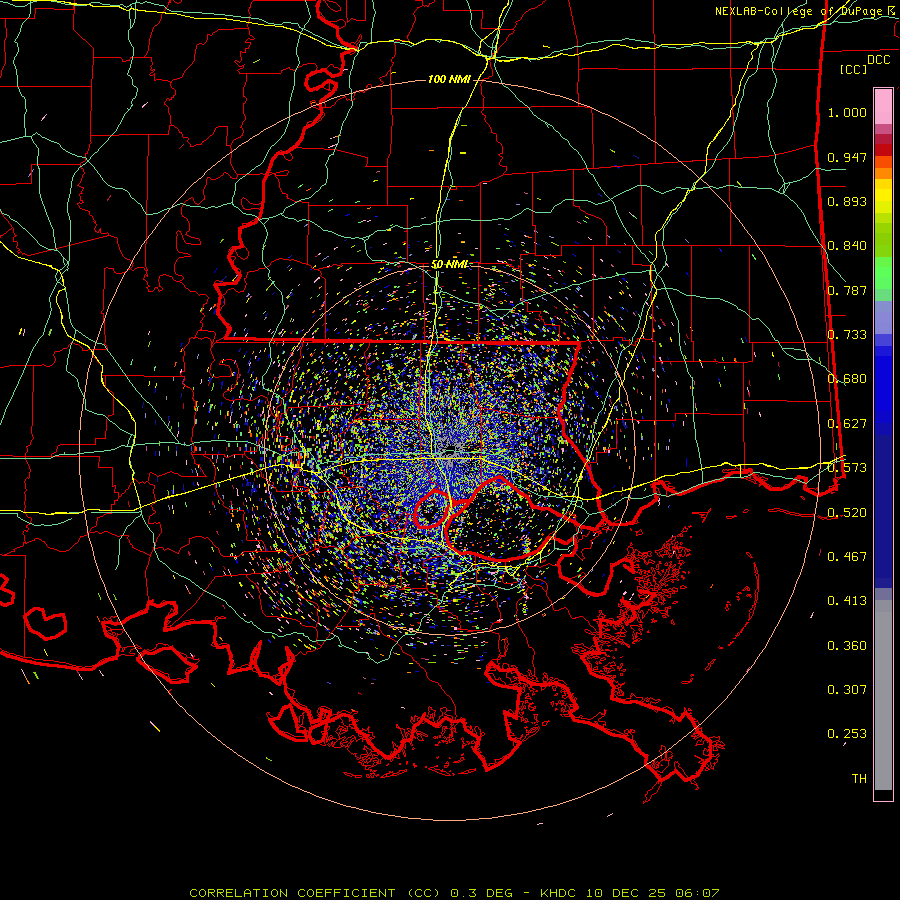Viewport: 900px width, 900px height.
Task: Click the 100 NMI range ring label
Action: [449, 79]
